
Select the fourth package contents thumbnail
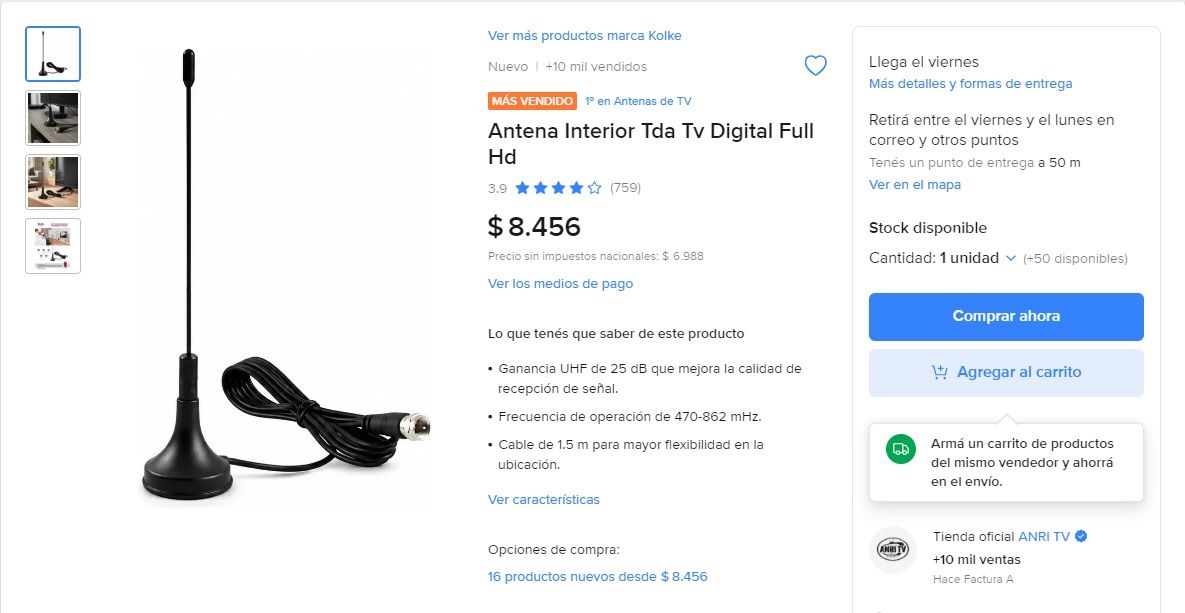click(53, 246)
